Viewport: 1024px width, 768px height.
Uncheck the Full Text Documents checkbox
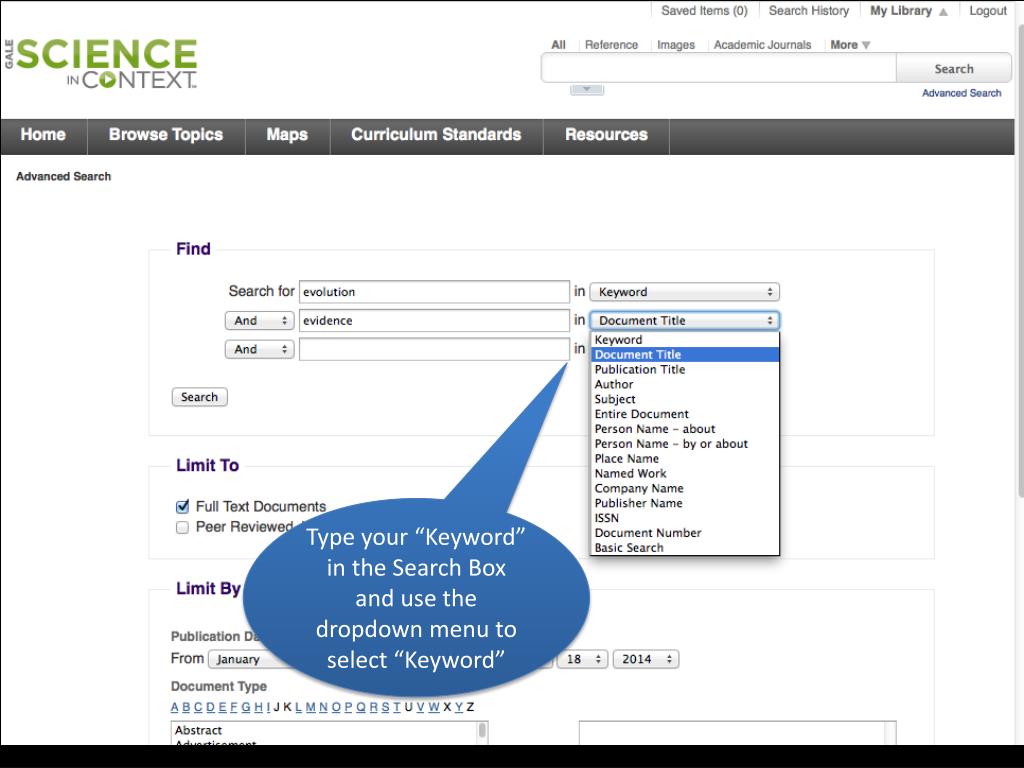pos(182,507)
